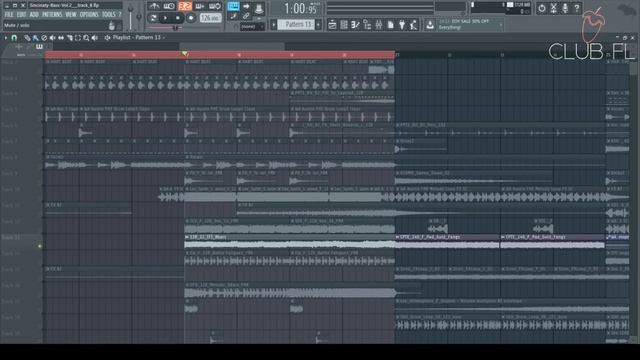
Task: Expand the news panel dropdown arrow
Action: coord(501,25)
